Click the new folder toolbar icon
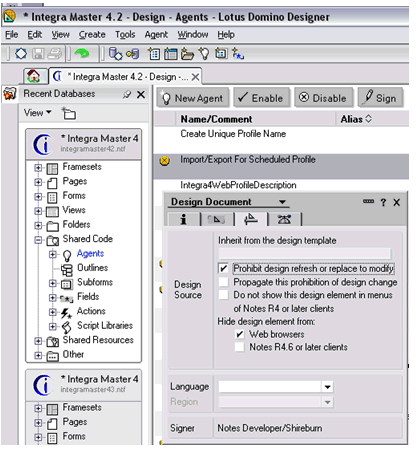The width and height of the screenshot is (416, 450). pyautogui.click(x=187, y=54)
